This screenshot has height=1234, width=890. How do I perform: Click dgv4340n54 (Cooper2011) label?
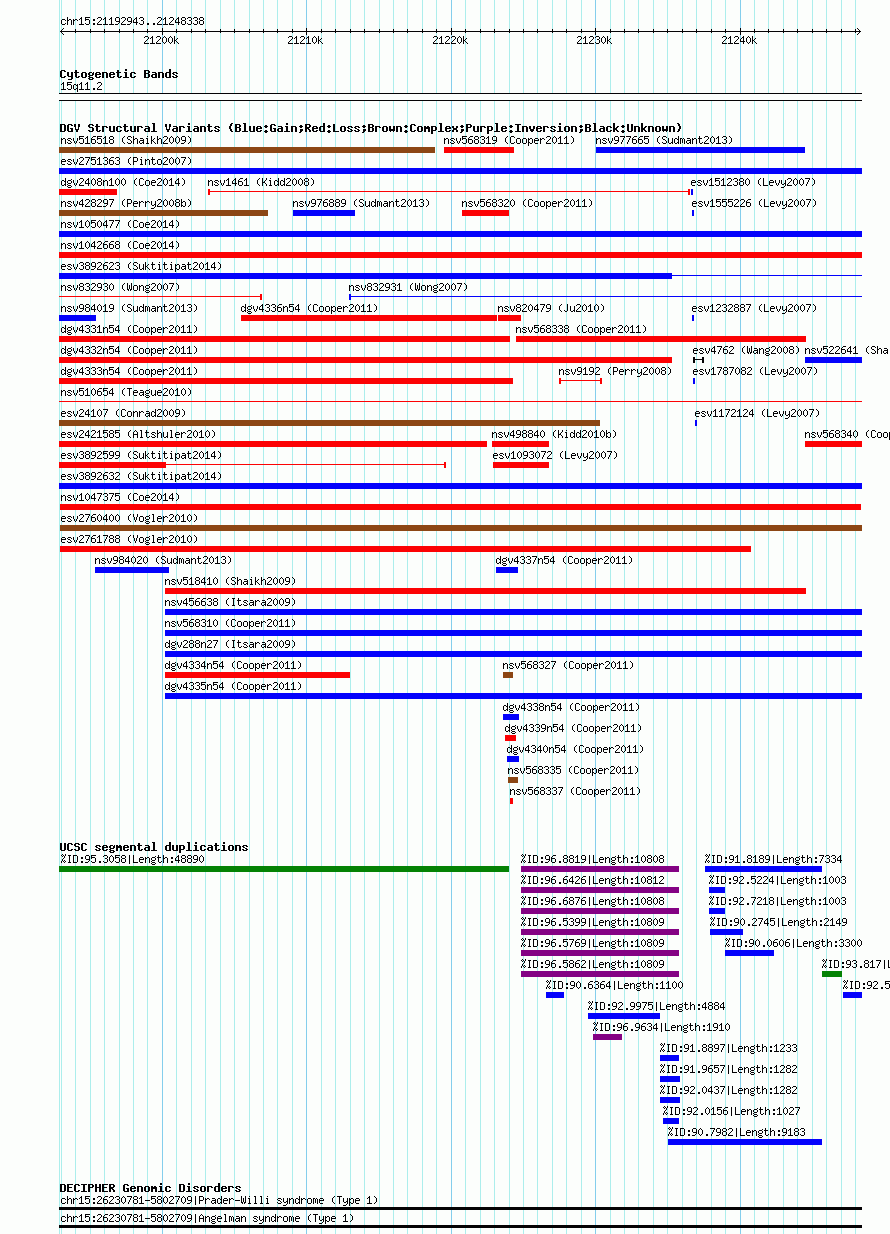point(575,750)
